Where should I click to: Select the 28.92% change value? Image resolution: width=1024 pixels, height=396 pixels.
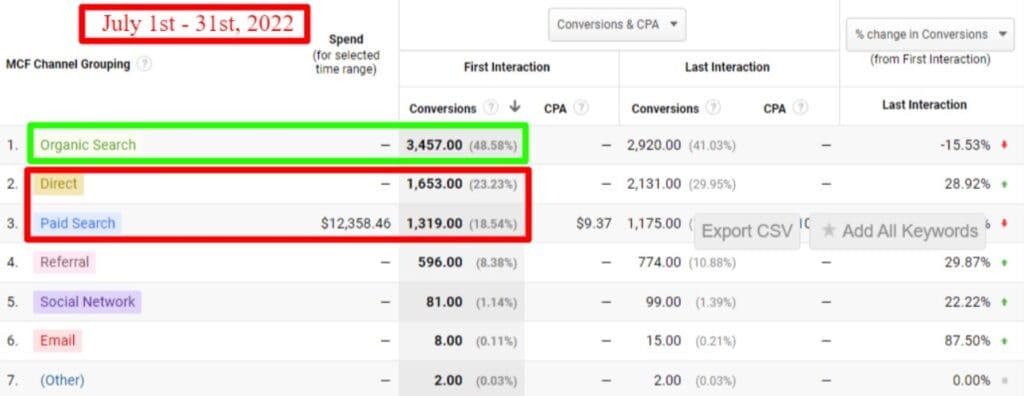click(967, 184)
